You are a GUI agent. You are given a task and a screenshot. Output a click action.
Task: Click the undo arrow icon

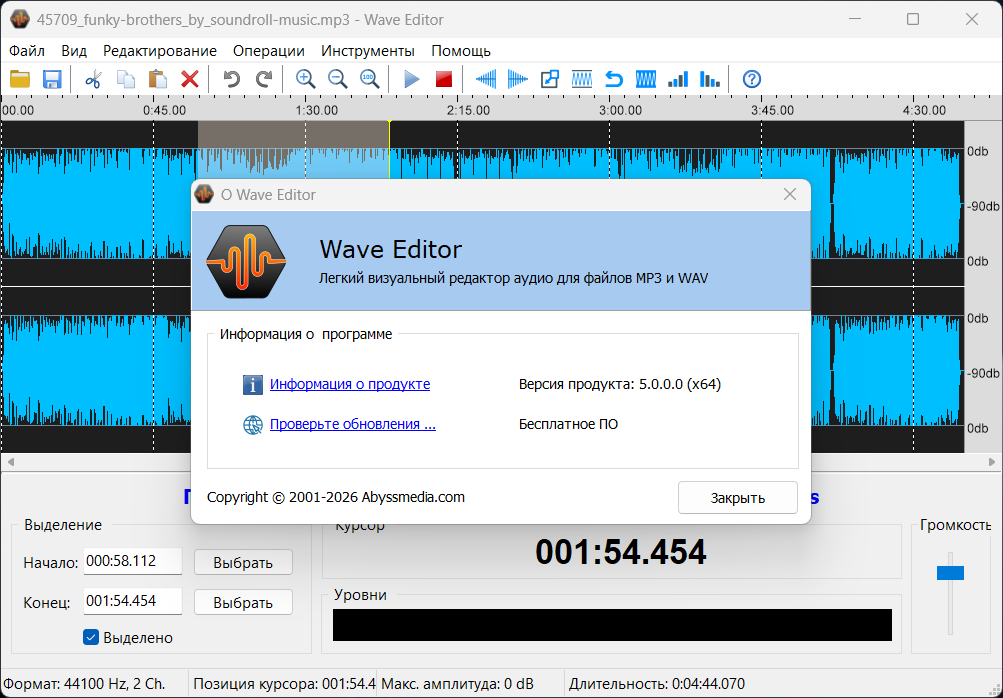click(232, 79)
